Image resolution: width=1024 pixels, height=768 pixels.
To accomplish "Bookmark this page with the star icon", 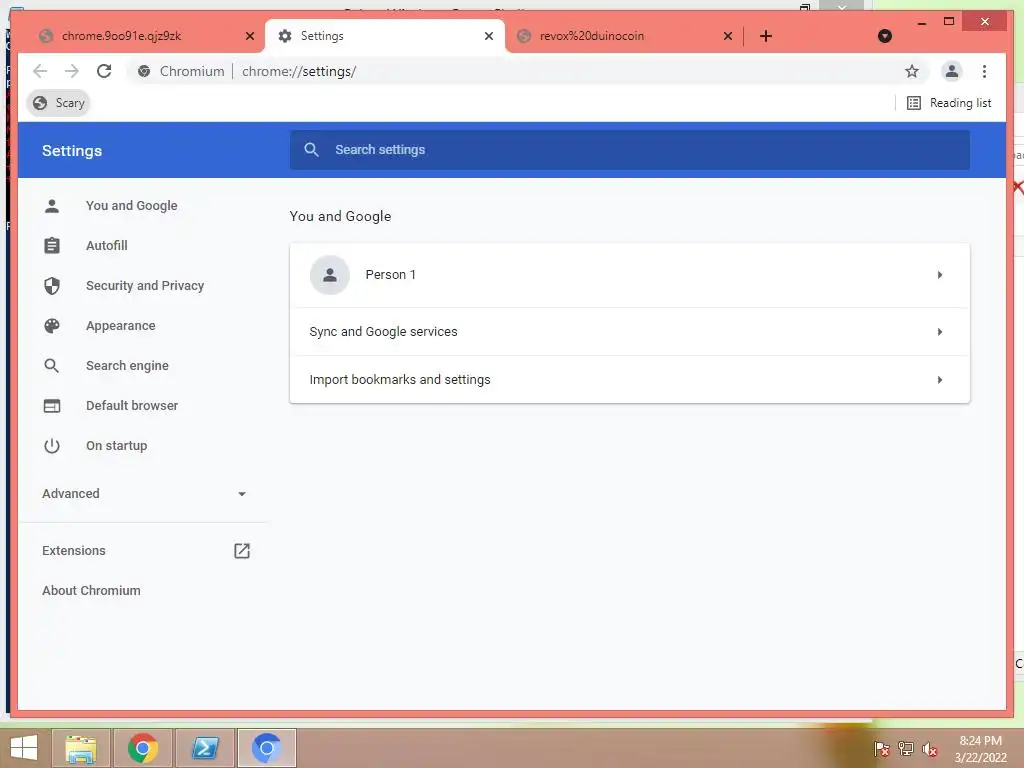I will (x=912, y=71).
